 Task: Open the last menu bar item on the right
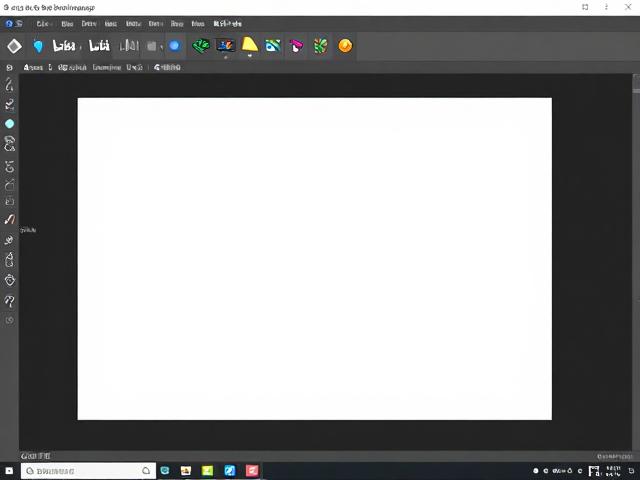pyautogui.click(x=228, y=24)
